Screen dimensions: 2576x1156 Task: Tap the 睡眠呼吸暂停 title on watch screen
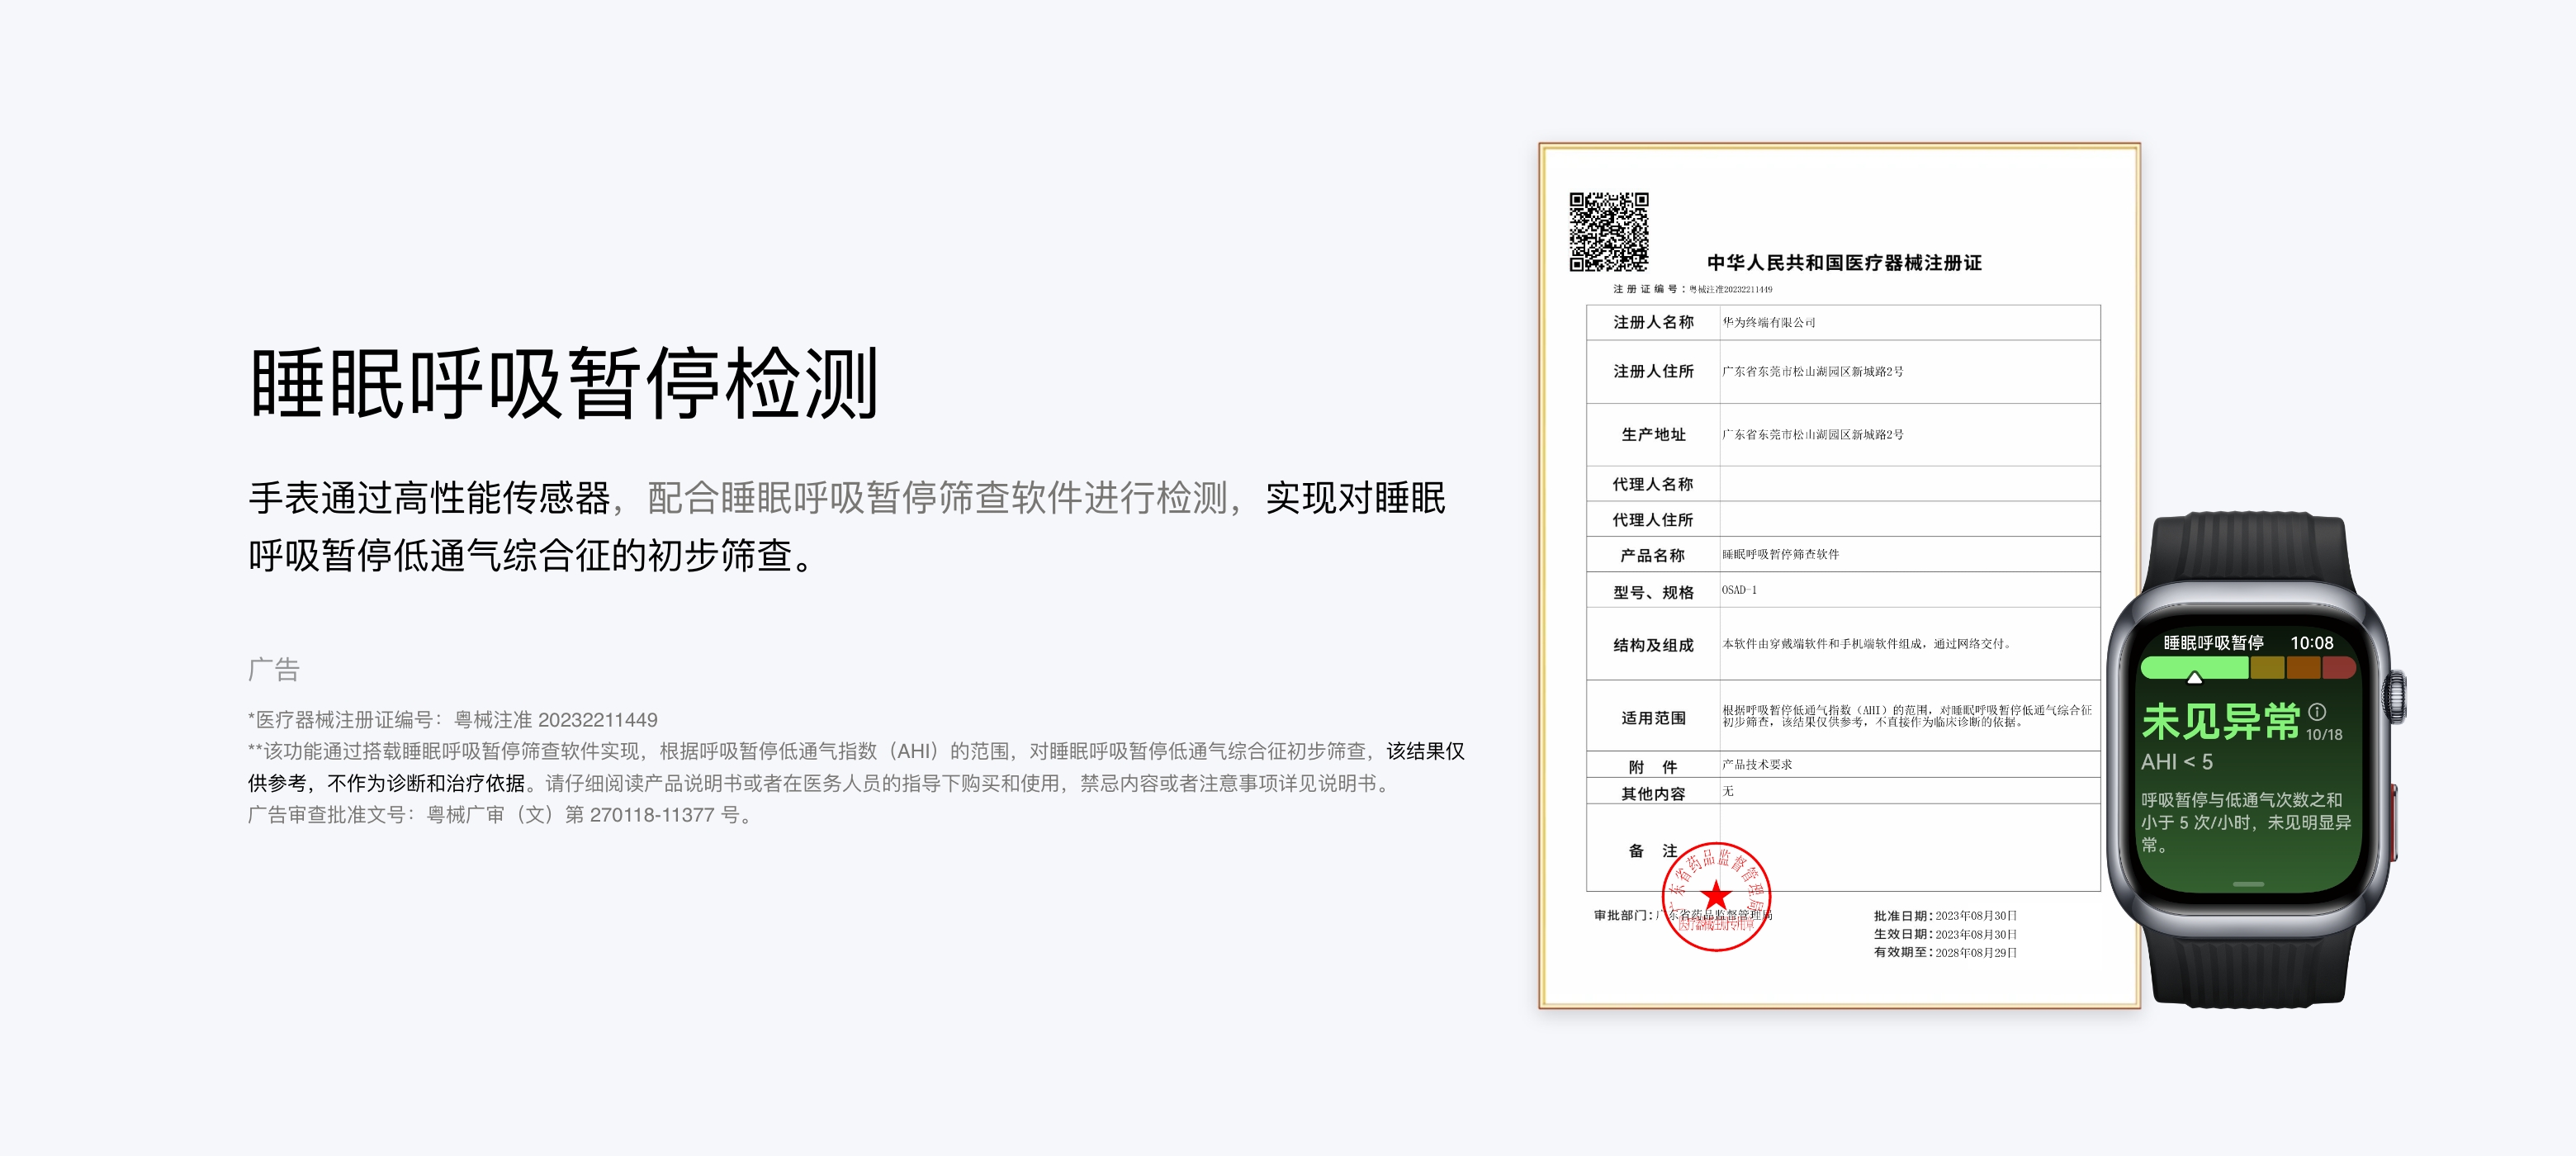pos(2213,643)
